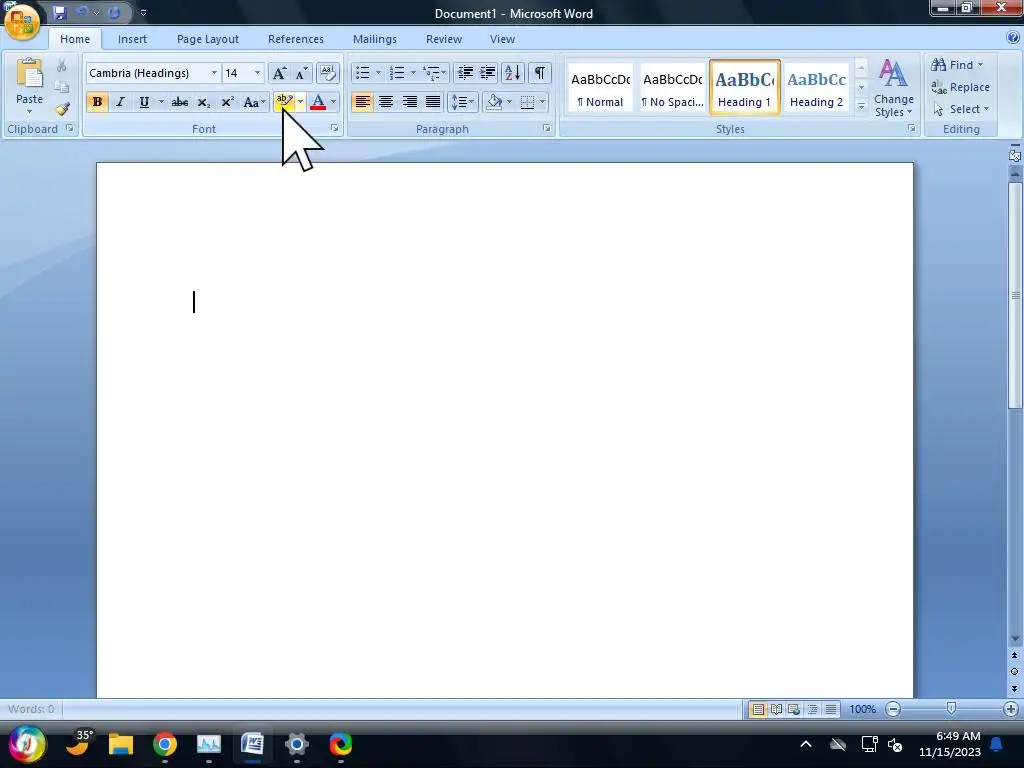The height and width of the screenshot is (768, 1024).
Task: Switch to Full Screen Reading view
Action: (776, 709)
